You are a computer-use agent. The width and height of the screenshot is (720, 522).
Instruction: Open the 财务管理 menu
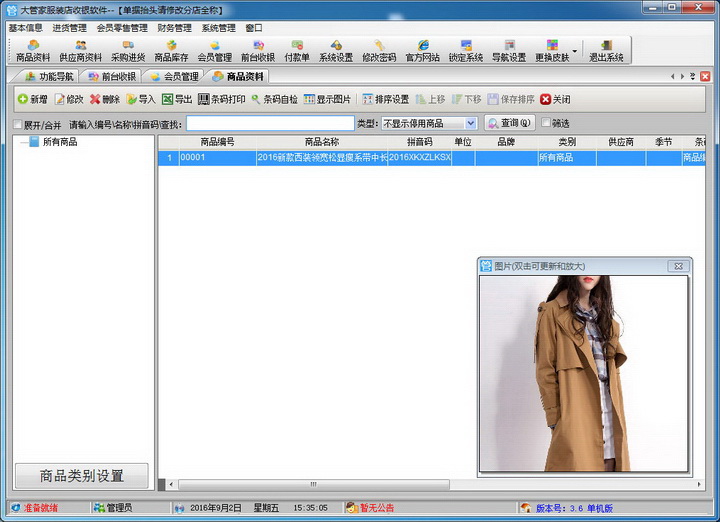[x=174, y=28]
